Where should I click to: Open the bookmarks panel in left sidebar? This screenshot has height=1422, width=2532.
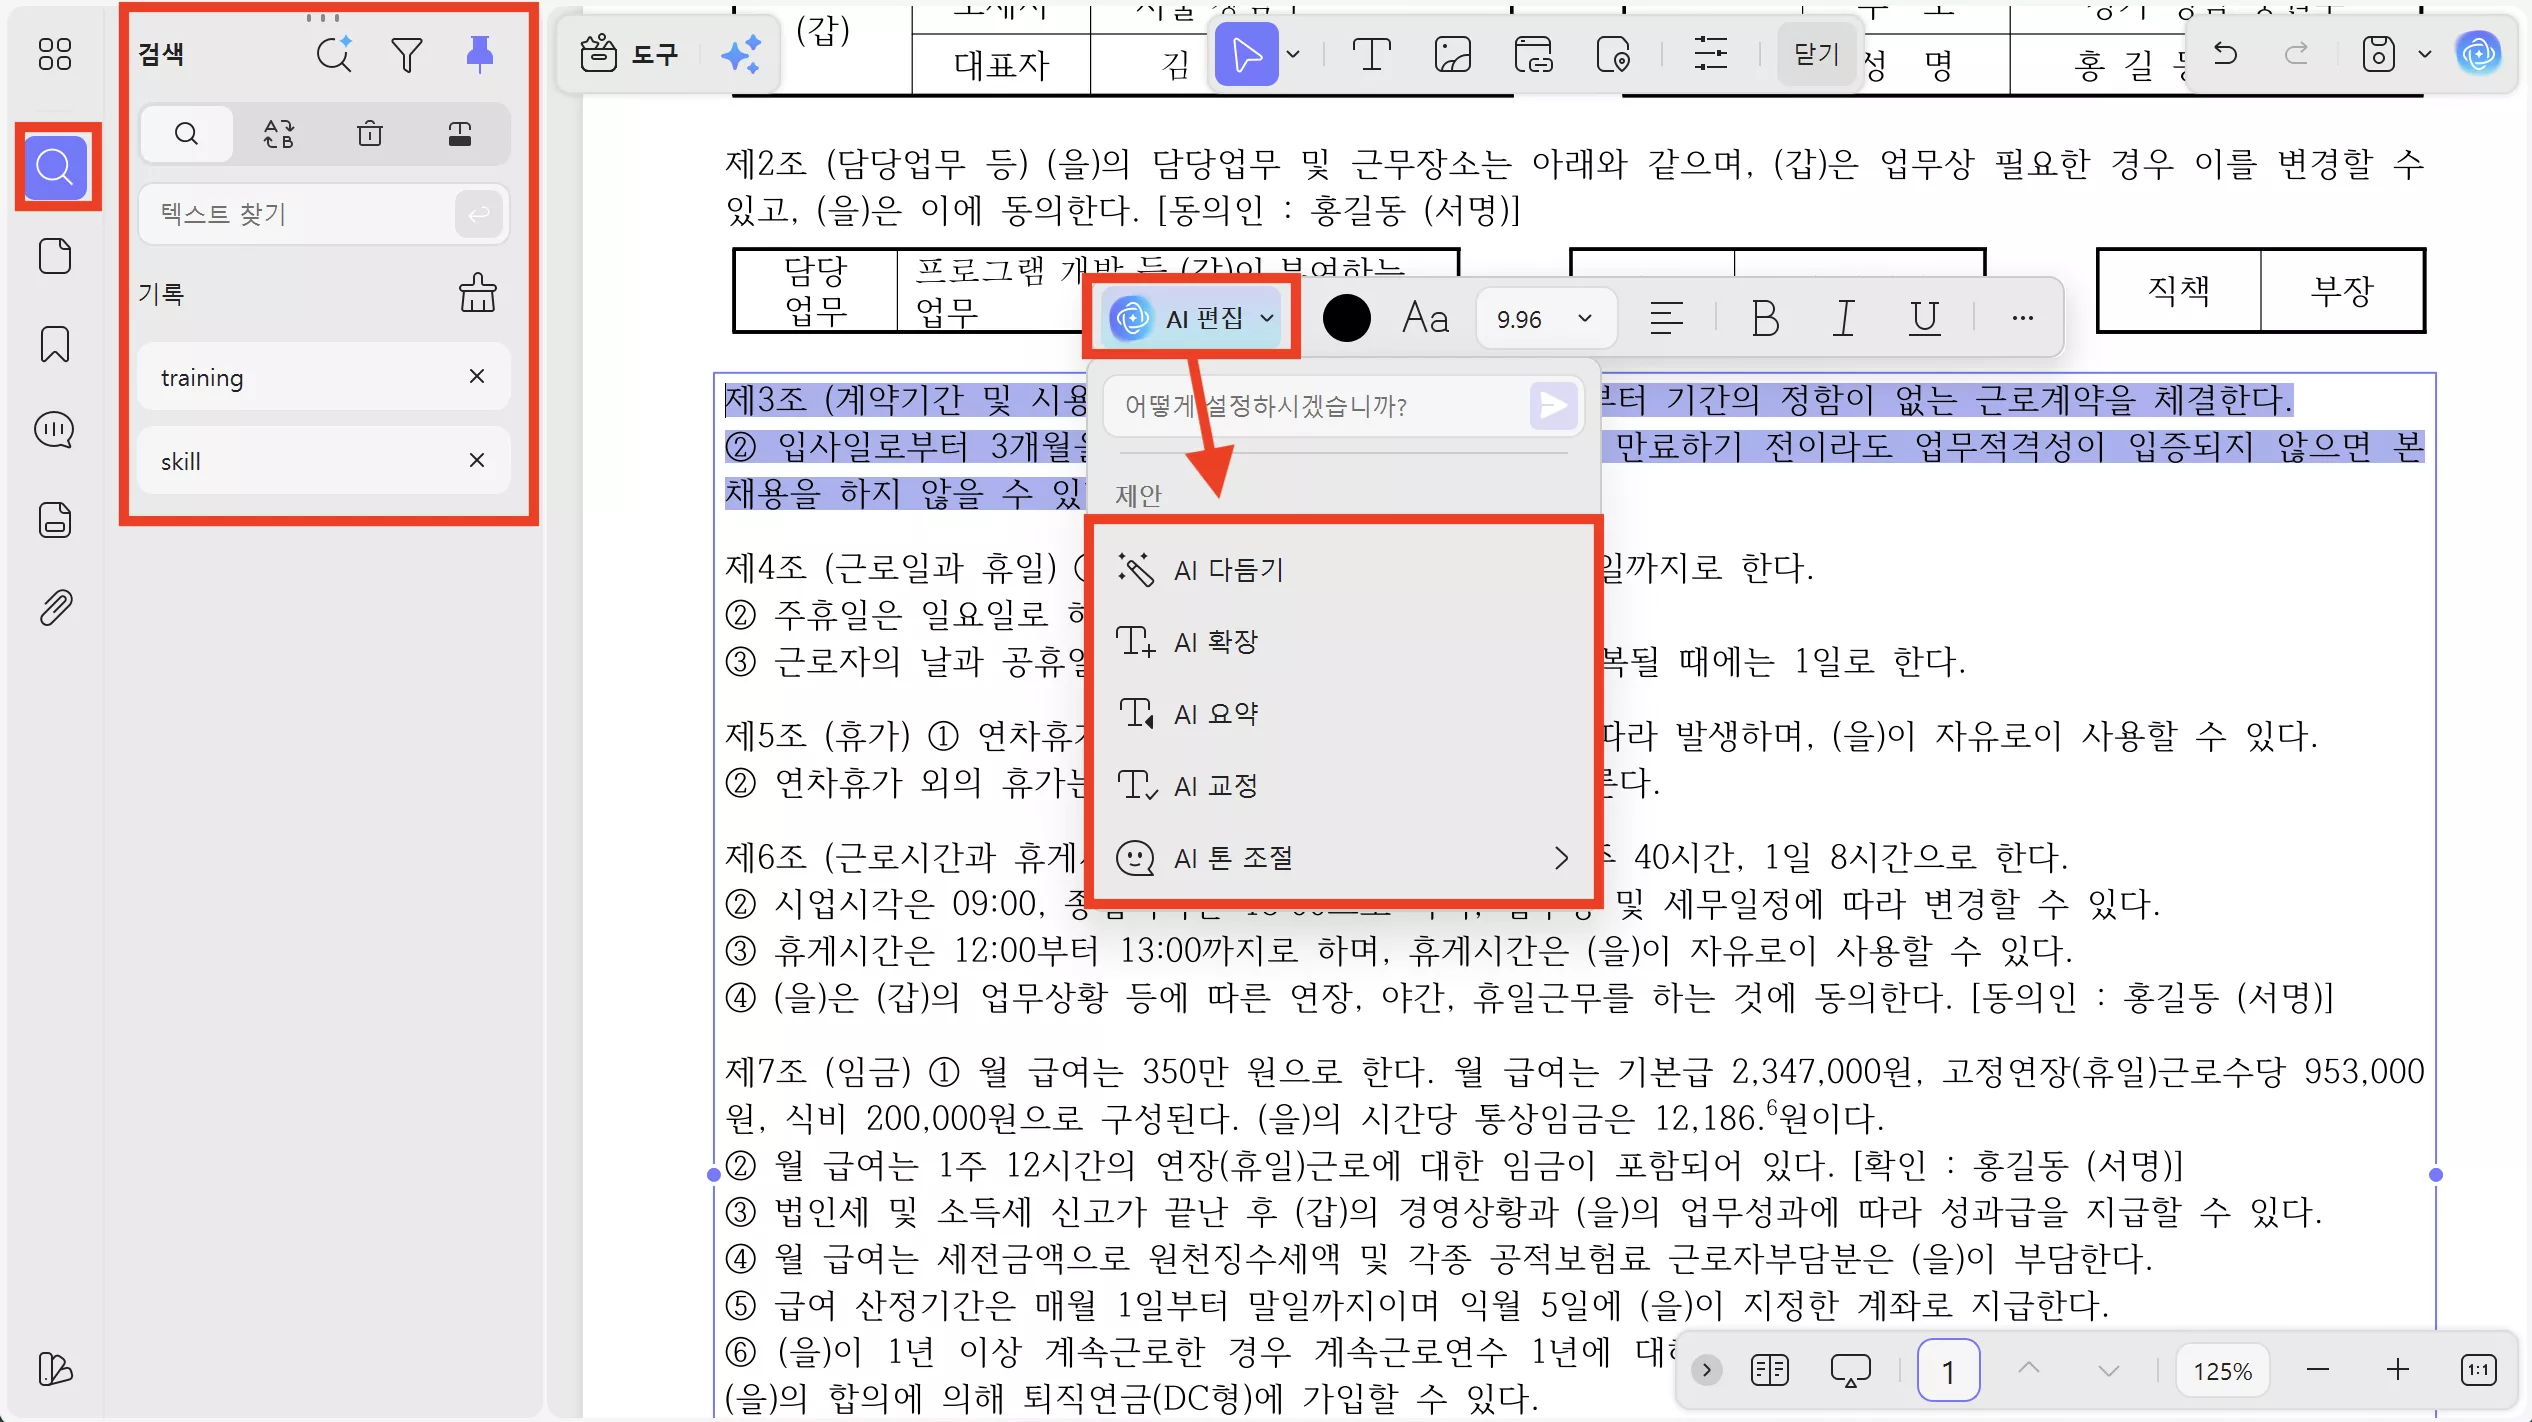pyautogui.click(x=54, y=344)
